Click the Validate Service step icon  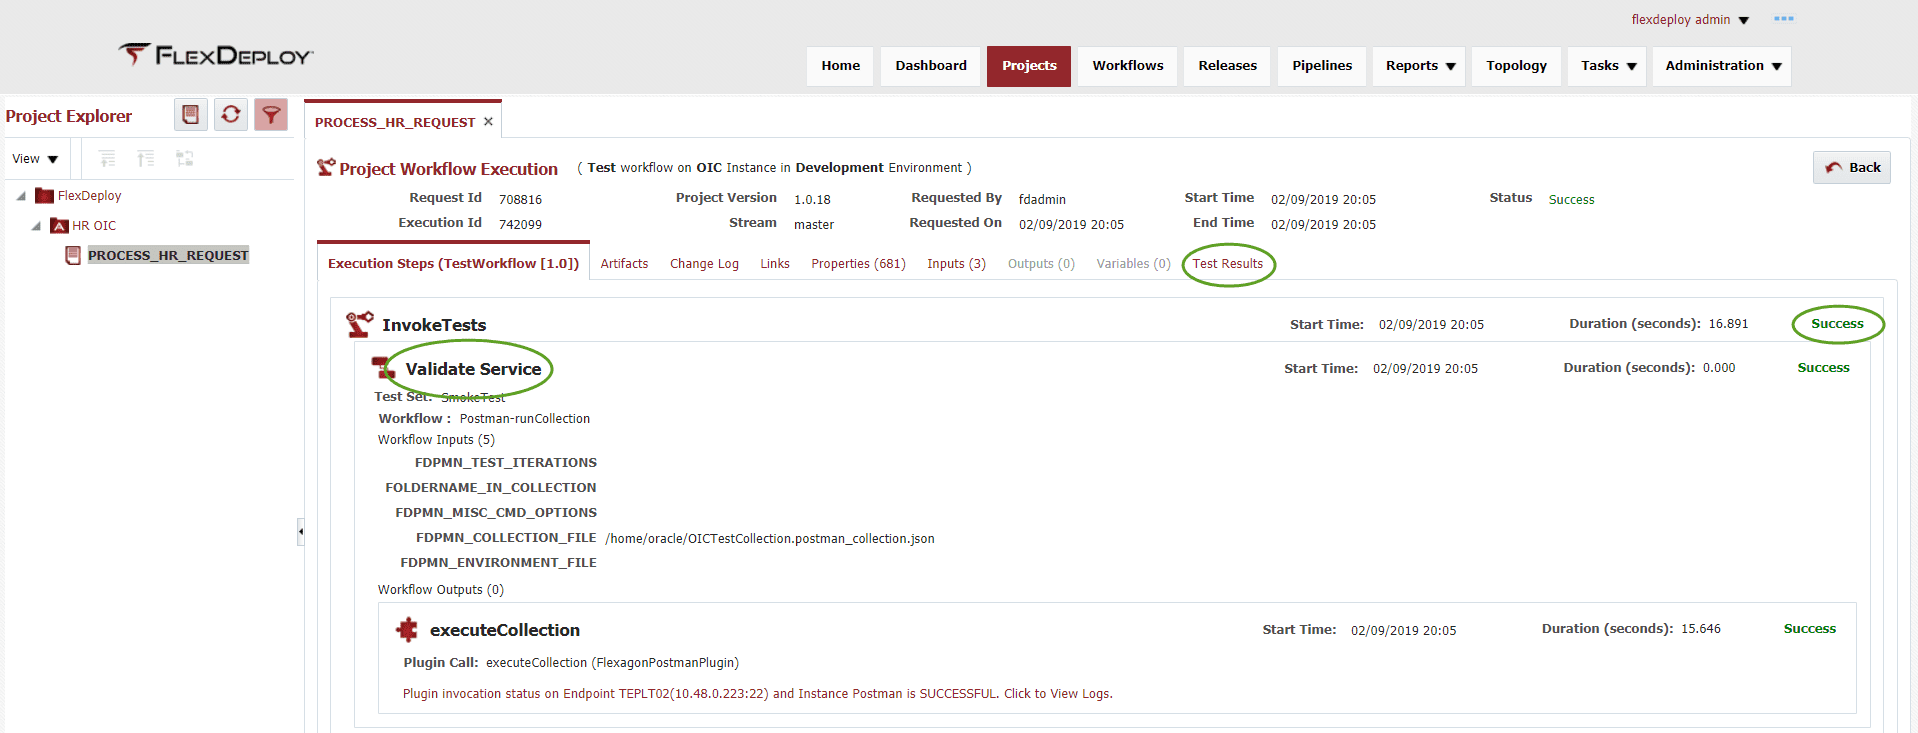click(383, 368)
